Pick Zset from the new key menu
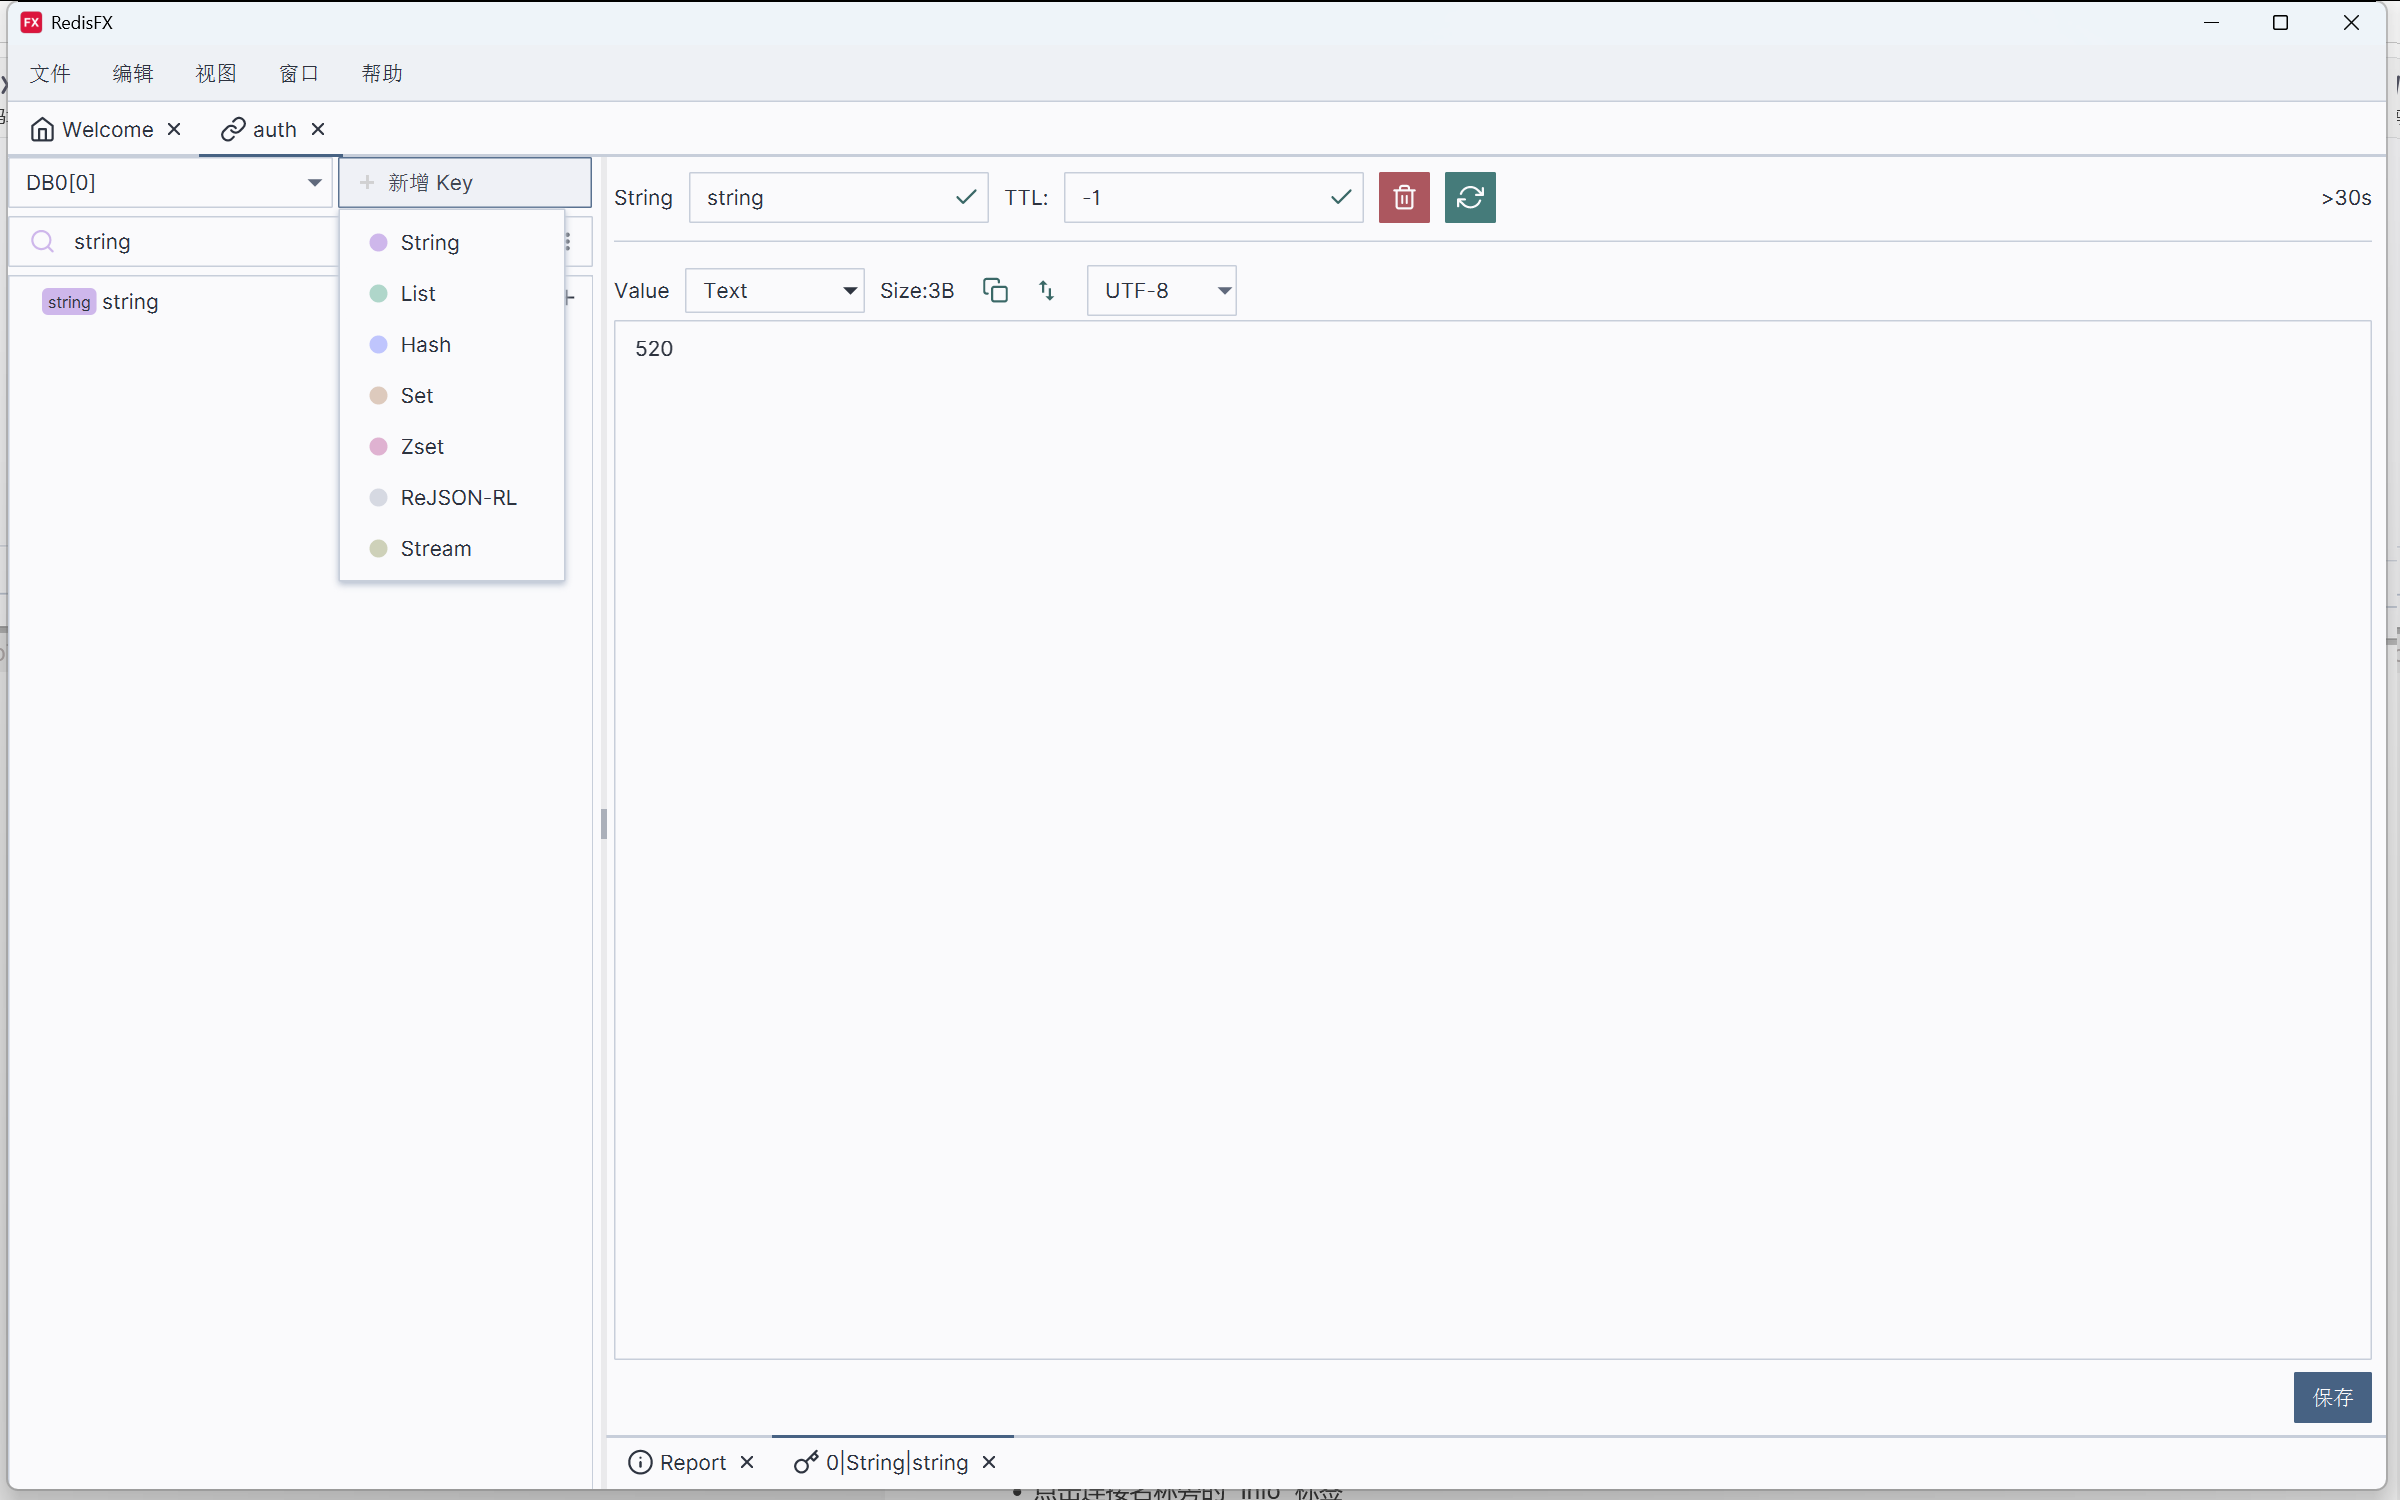Image resolution: width=2400 pixels, height=1500 pixels. coord(422,446)
